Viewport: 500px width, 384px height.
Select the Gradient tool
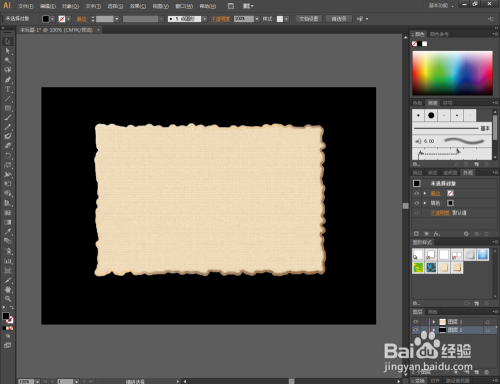point(8,222)
